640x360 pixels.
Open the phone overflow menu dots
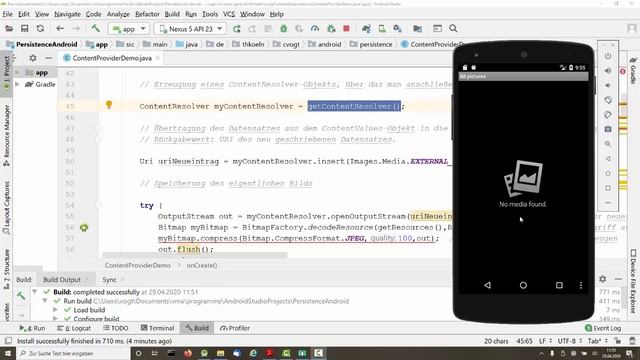point(581,285)
